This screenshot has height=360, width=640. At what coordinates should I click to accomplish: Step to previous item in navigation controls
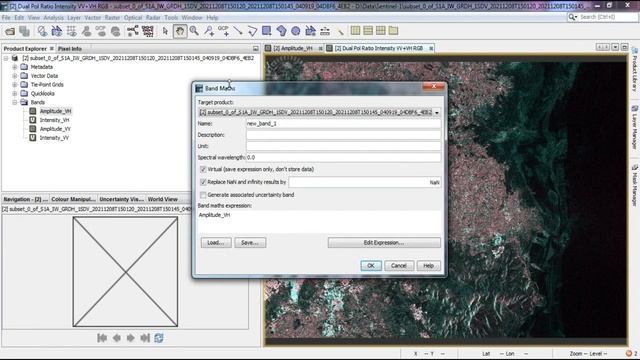[x=117, y=338]
